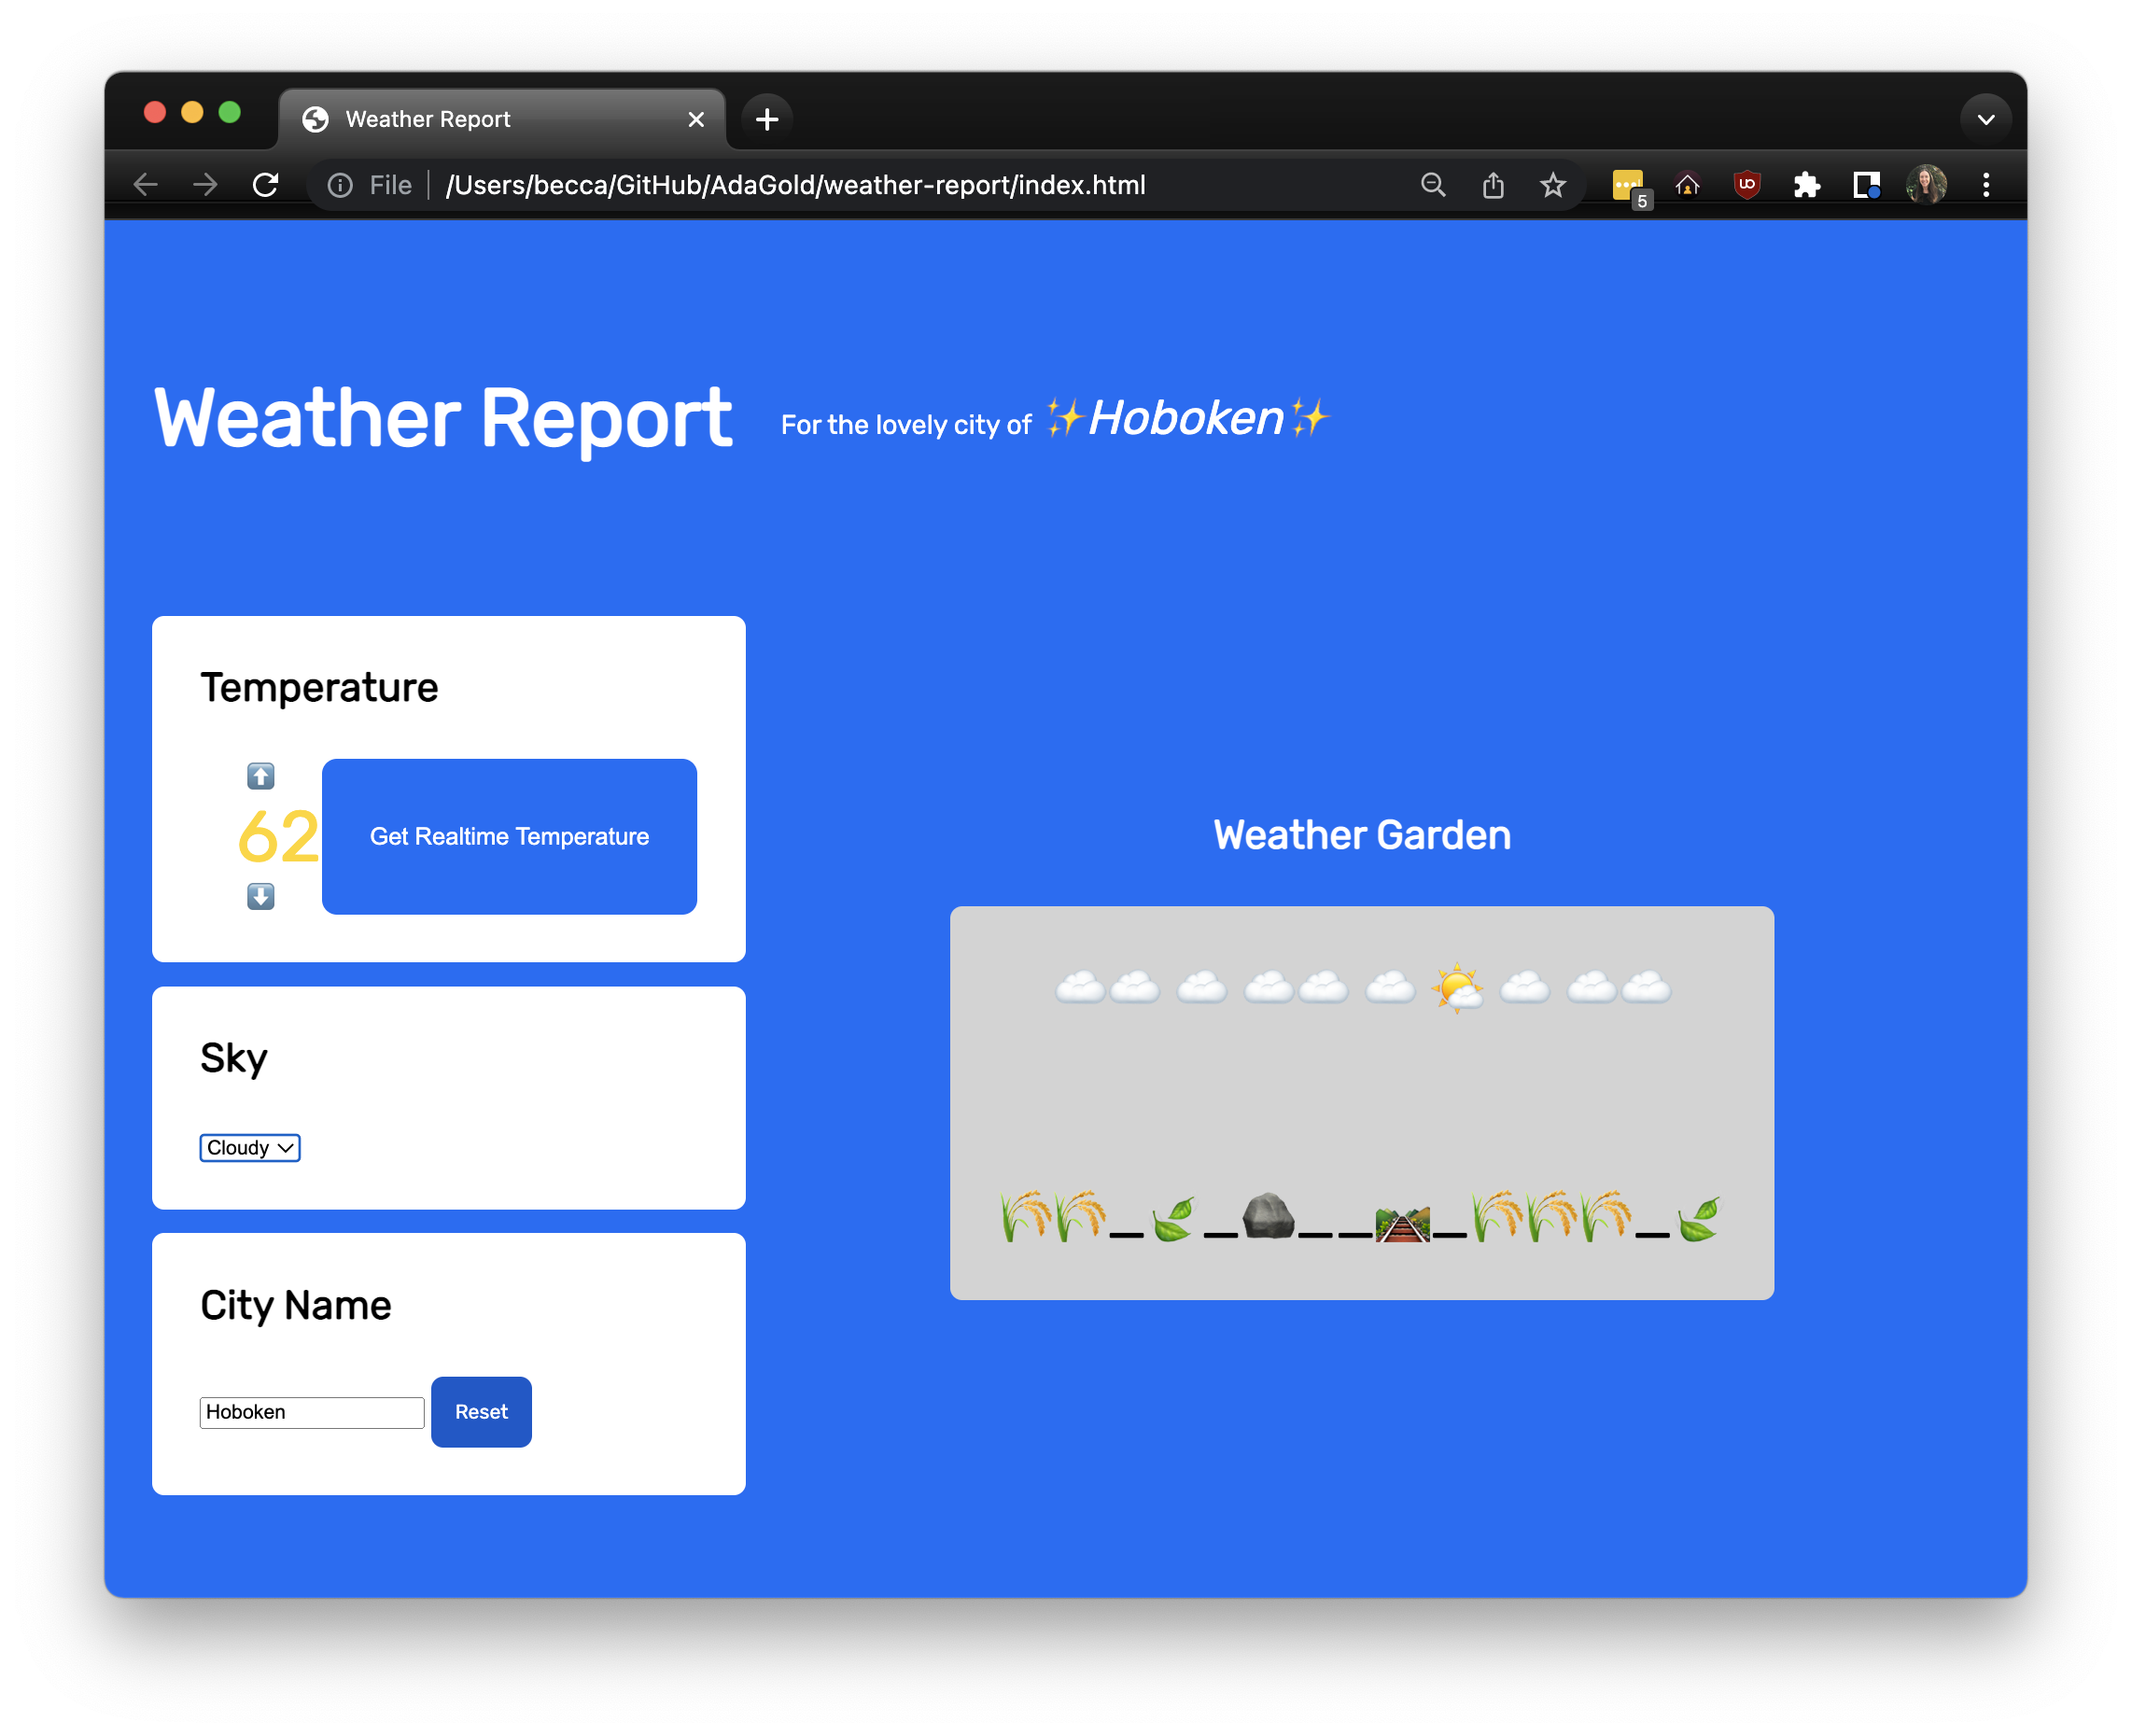Viewport: 2132px width, 1736px height.
Task: Click the Reset city name button
Action: (x=482, y=1412)
